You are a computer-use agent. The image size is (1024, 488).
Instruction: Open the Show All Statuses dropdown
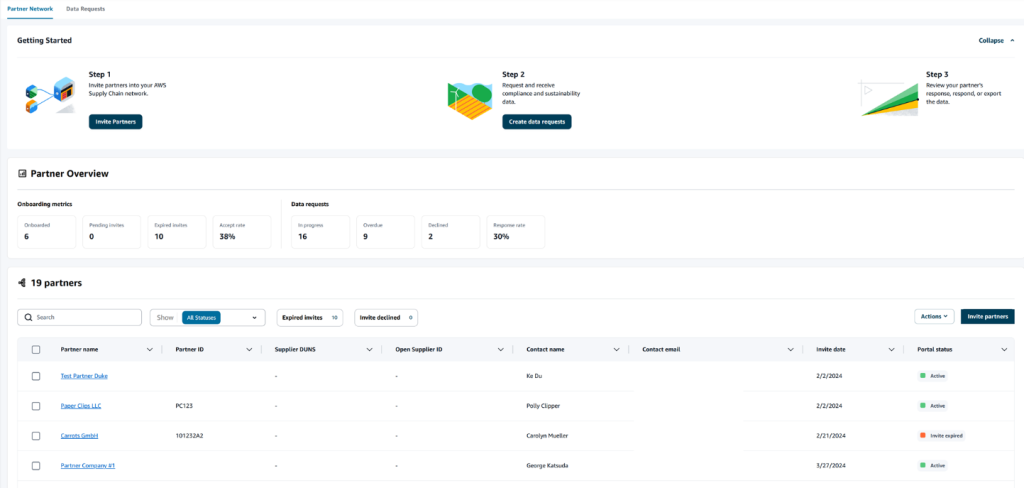tap(208, 317)
